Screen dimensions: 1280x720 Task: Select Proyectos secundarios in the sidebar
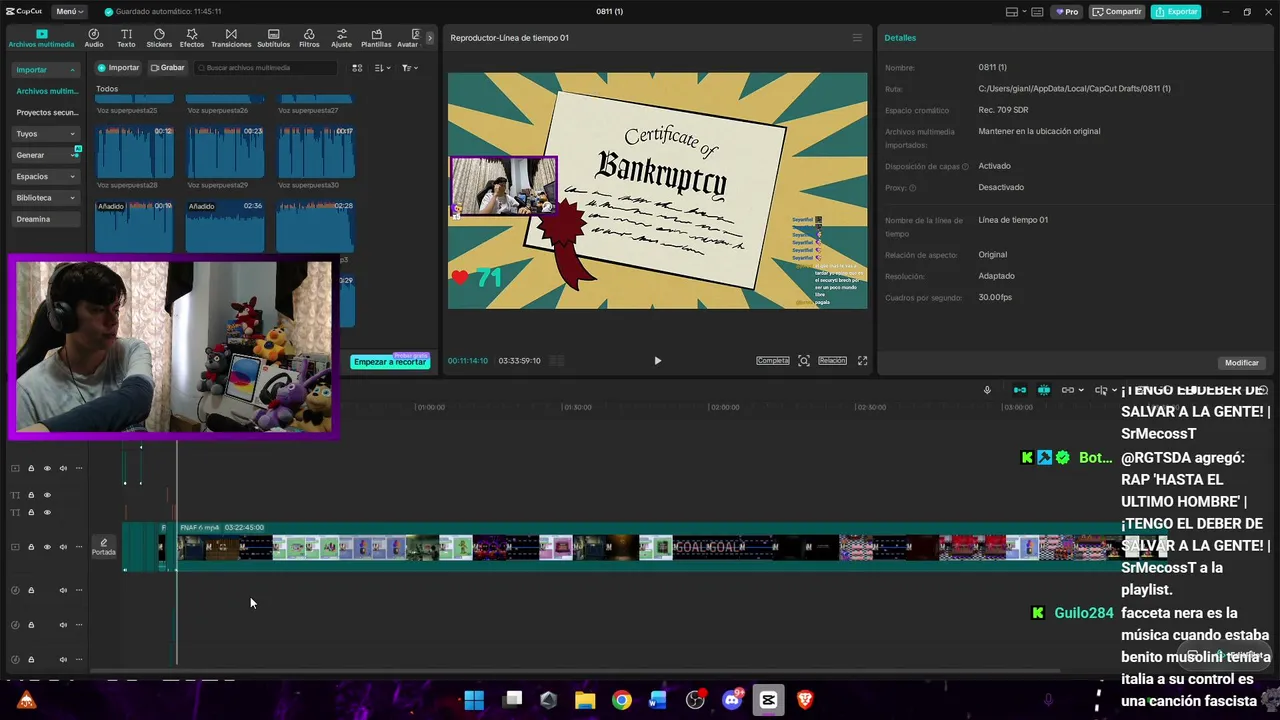coord(46,113)
